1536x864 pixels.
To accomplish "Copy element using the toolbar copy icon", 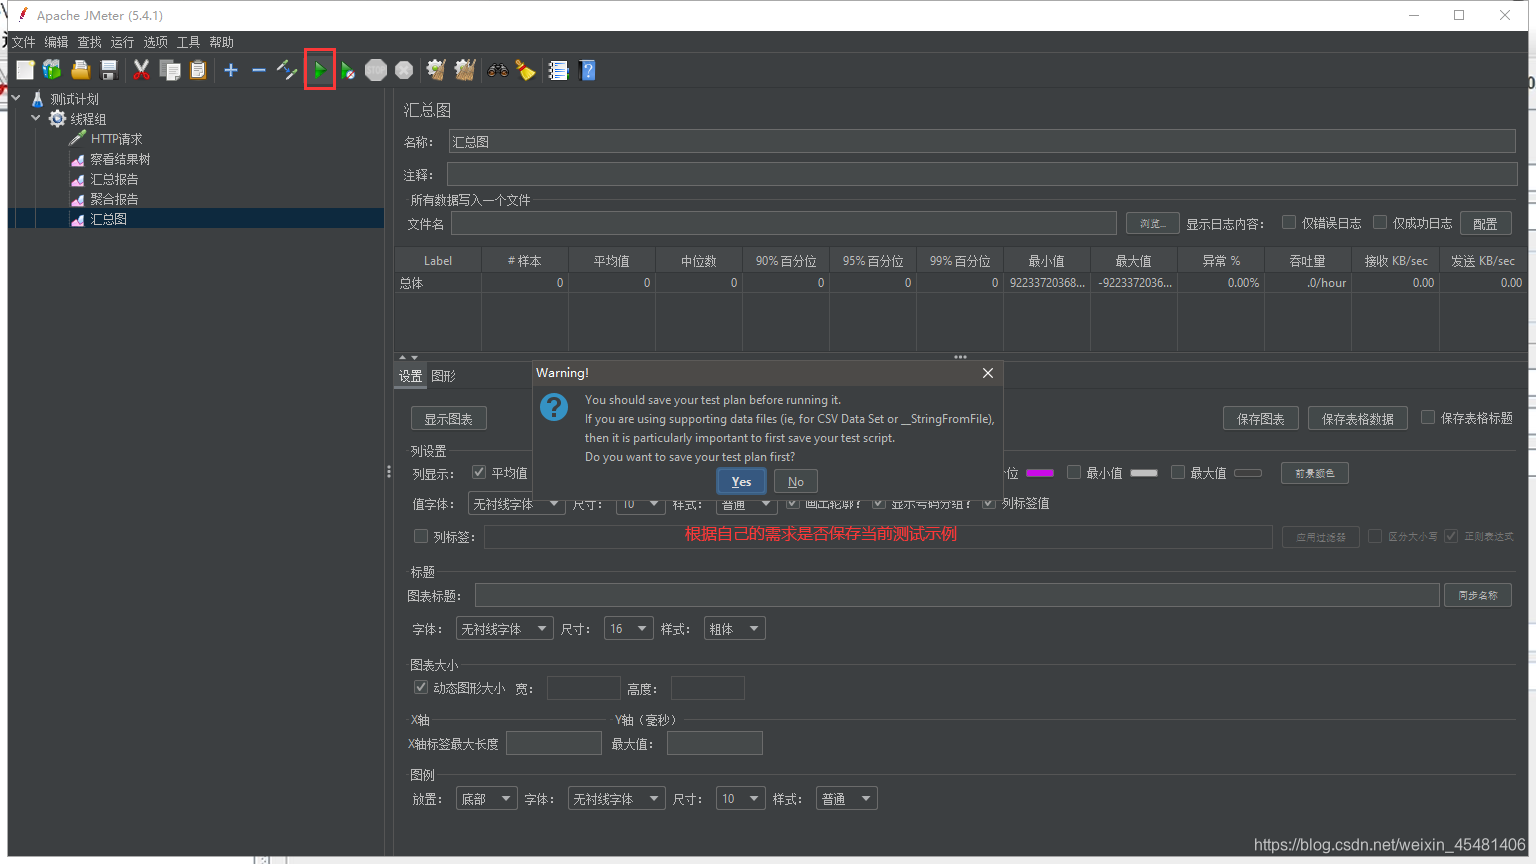I will [170, 70].
